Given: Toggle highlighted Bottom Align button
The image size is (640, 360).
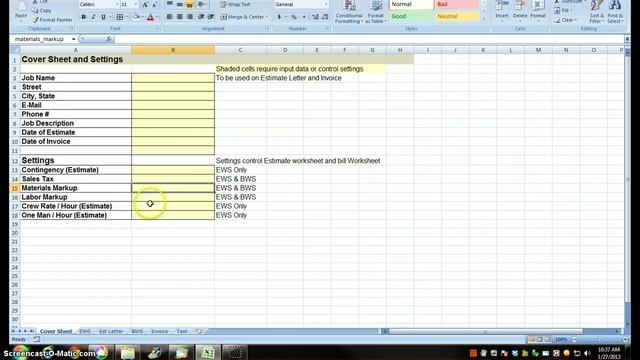Looking at the screenshot, I should [189, 4].
